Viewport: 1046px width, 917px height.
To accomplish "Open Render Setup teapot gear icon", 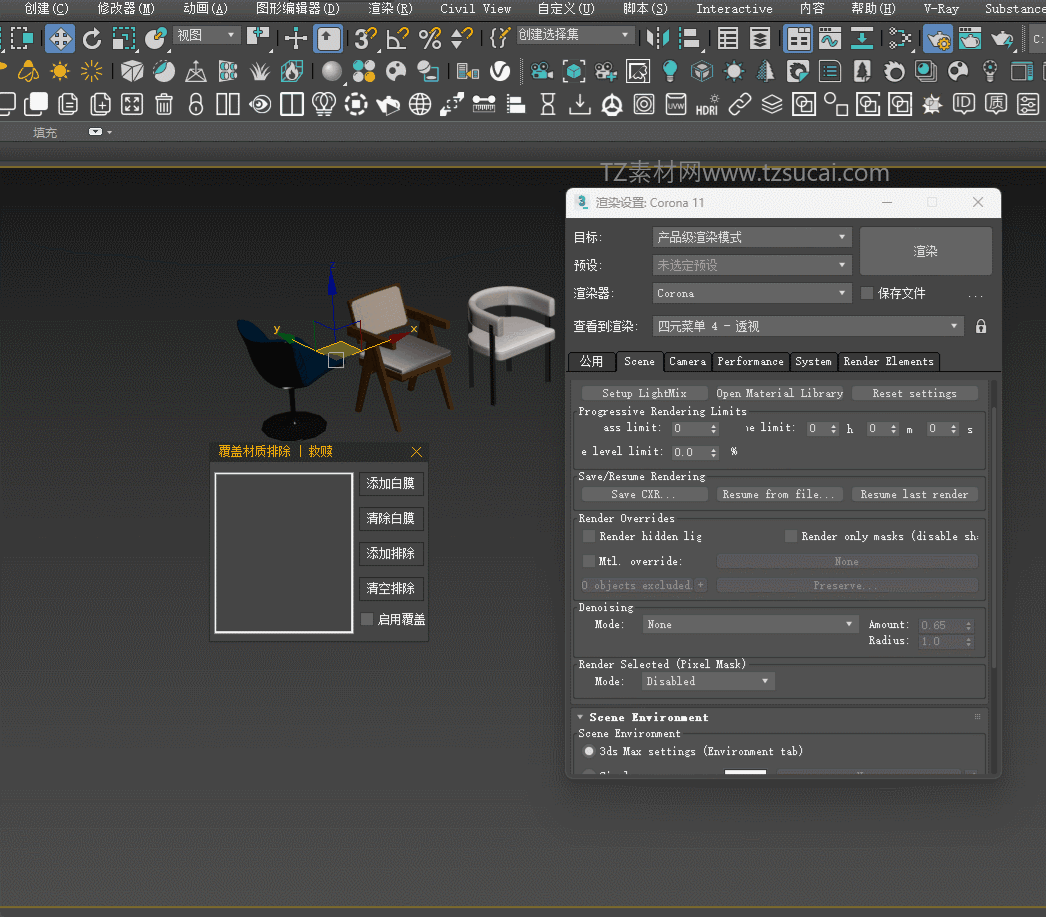I will coord(937,39).
